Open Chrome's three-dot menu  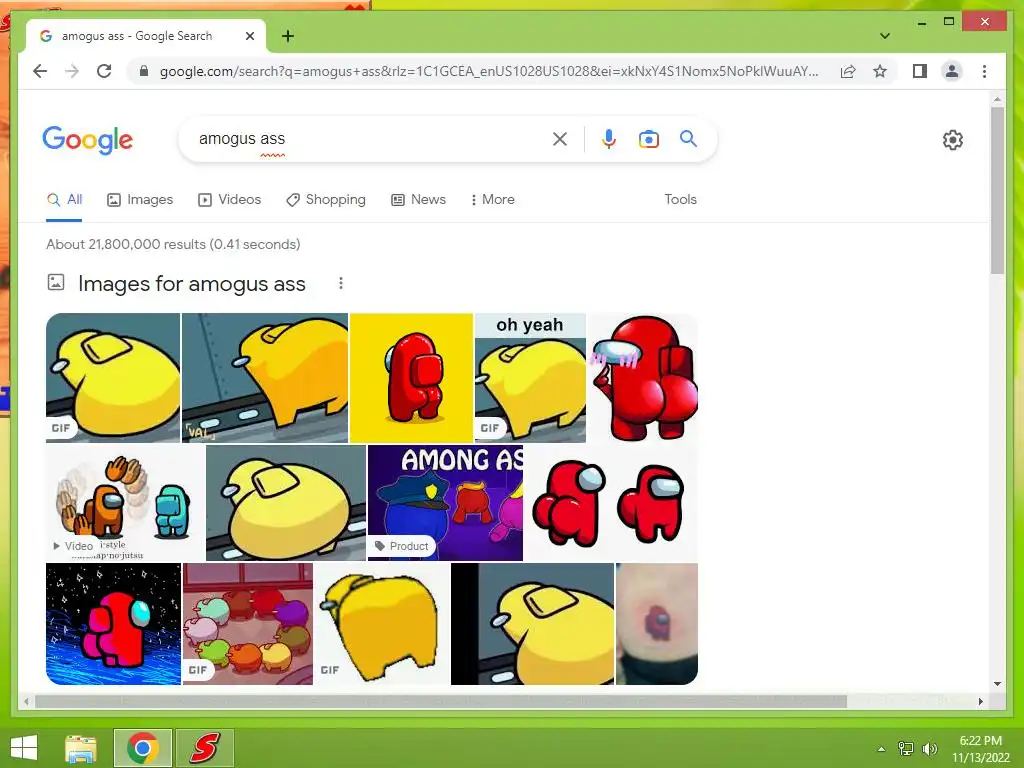click(984, 71)
